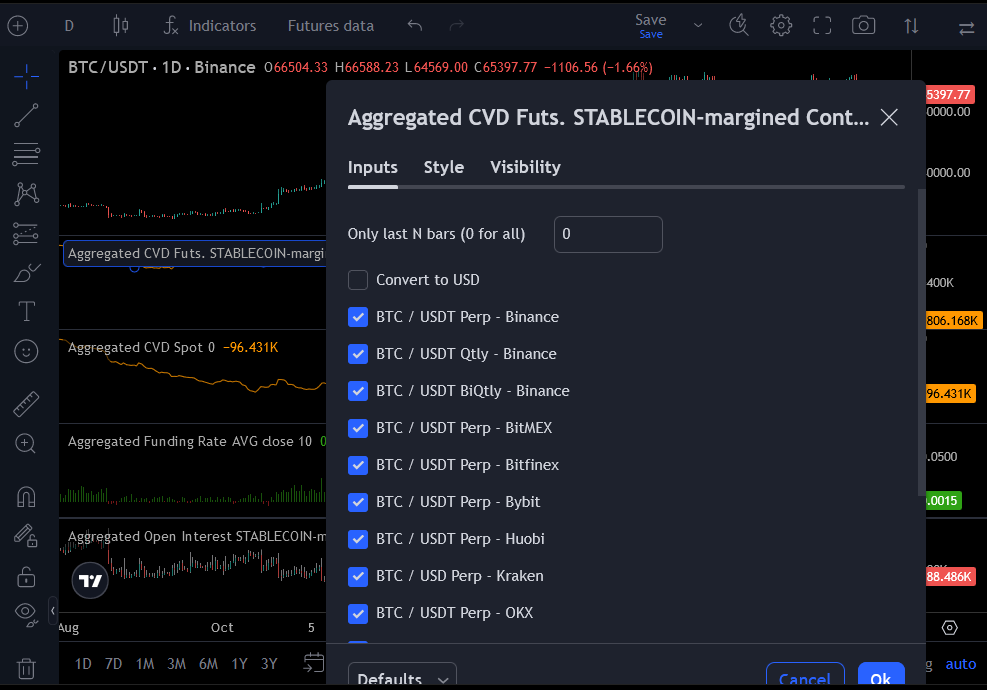
Task: Delete drawings with trash icon
Action: tap(26, 668)
